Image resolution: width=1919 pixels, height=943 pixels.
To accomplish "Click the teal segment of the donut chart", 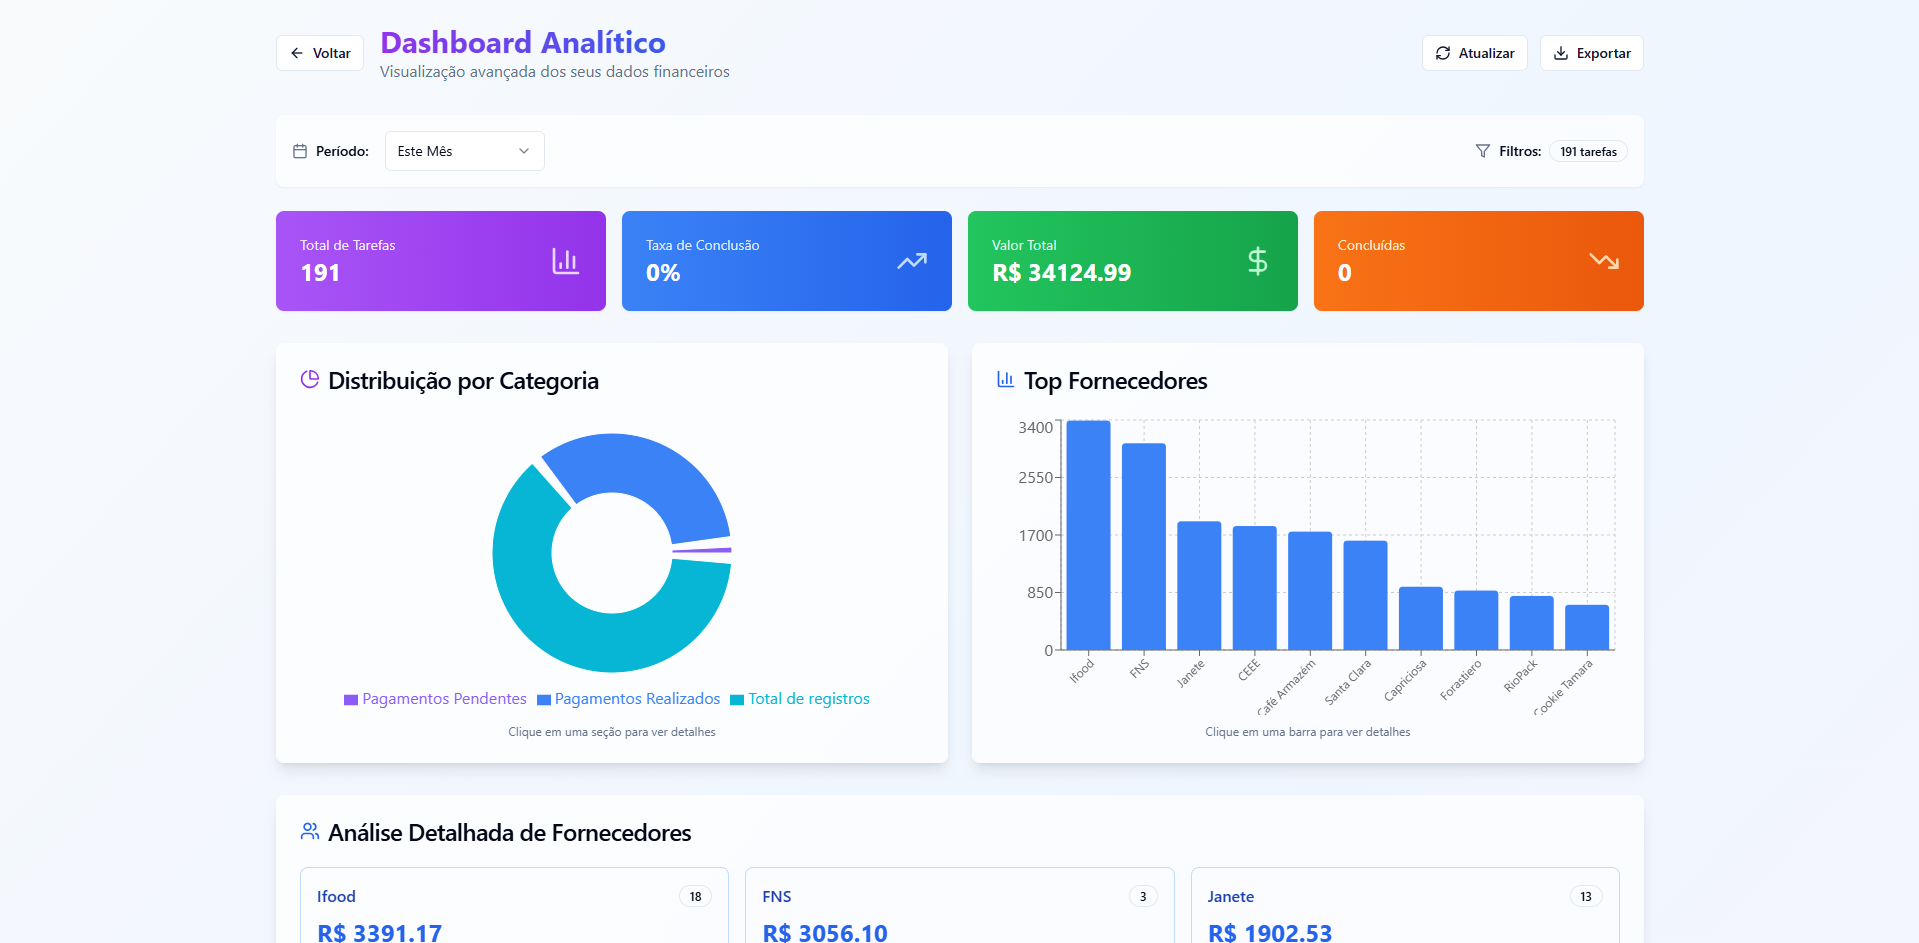I will click(x=570, y=632).
